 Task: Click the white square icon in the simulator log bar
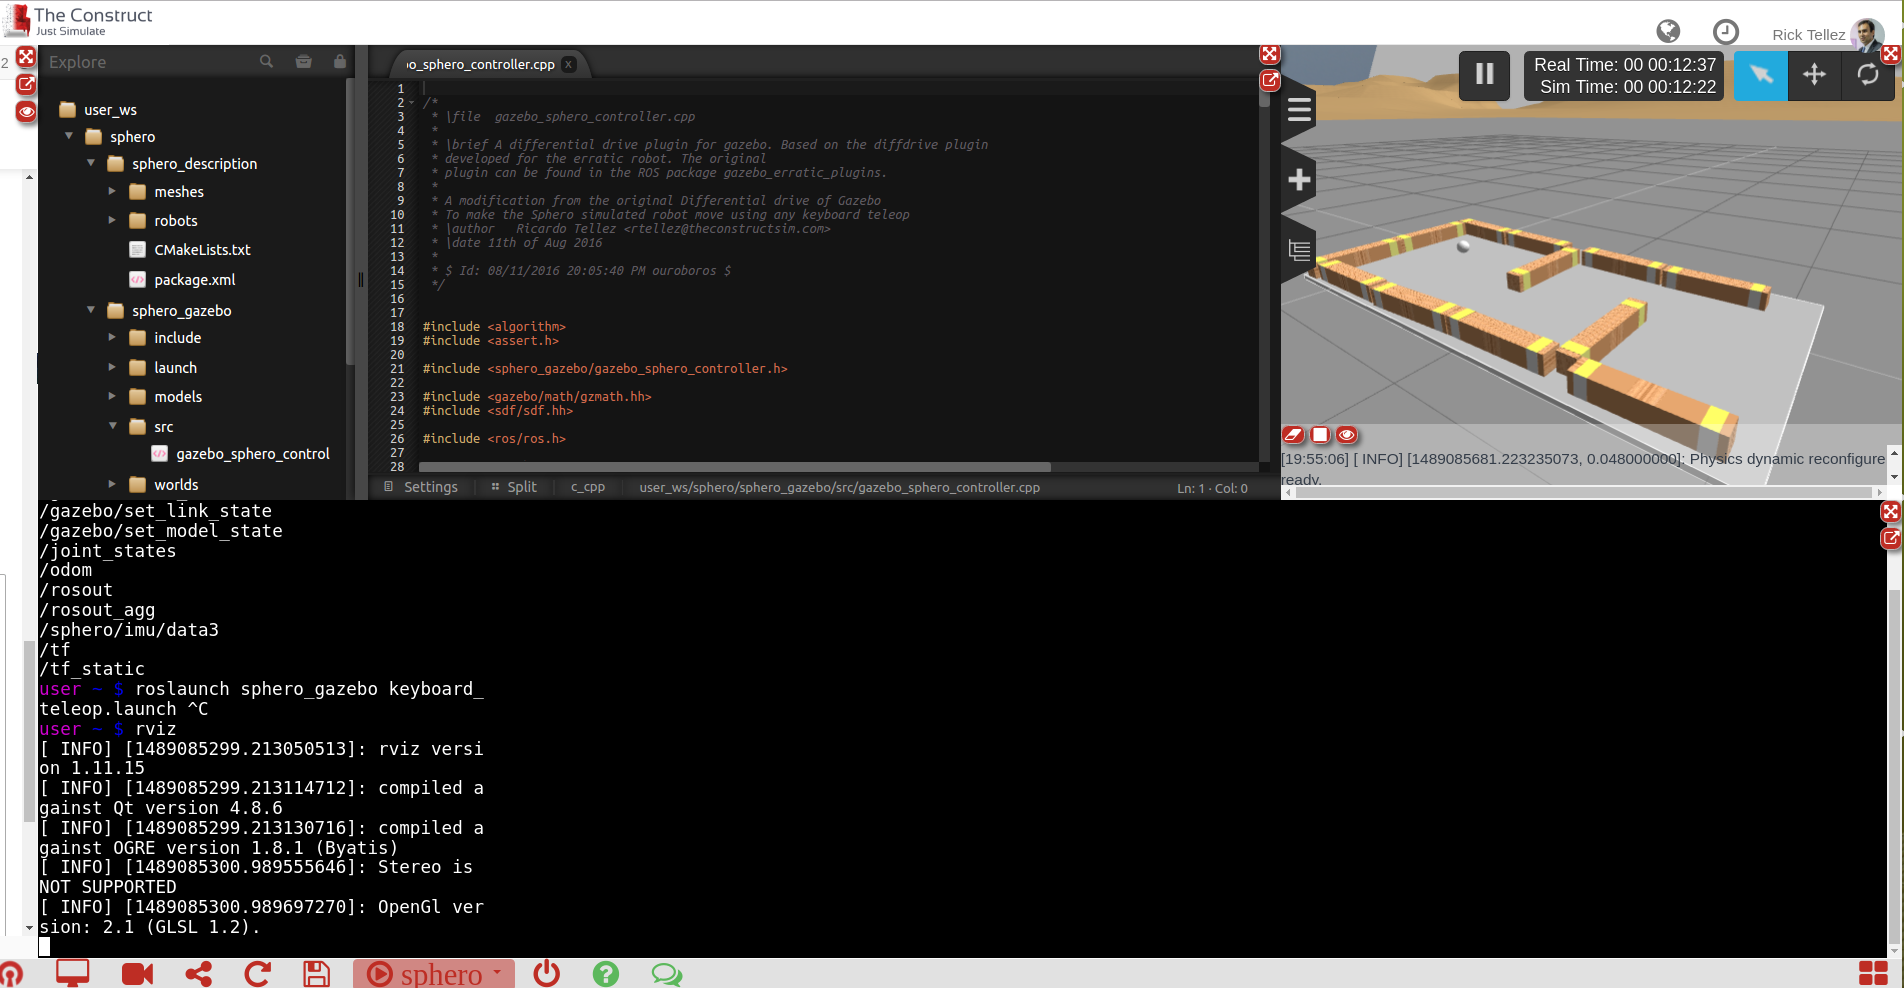(1320, 435)
